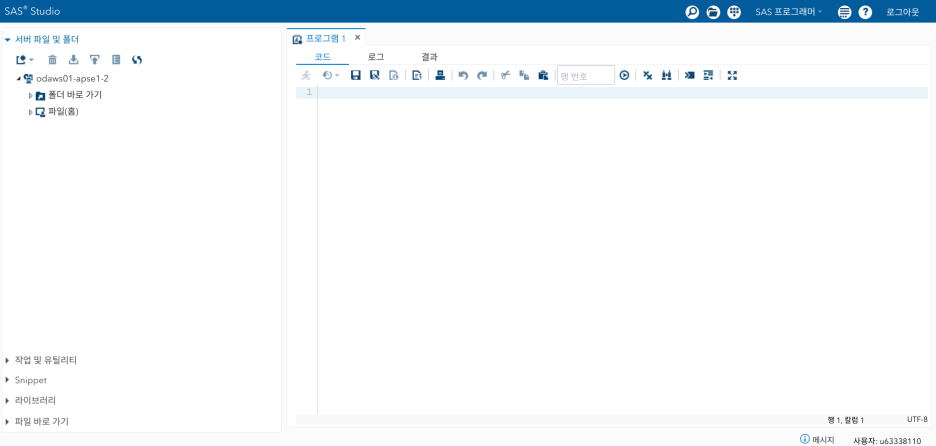The width and height of the screenshot is (936, 446).
Task: Select the 폴더 바로 가기 folder
Action: point(75,95)
